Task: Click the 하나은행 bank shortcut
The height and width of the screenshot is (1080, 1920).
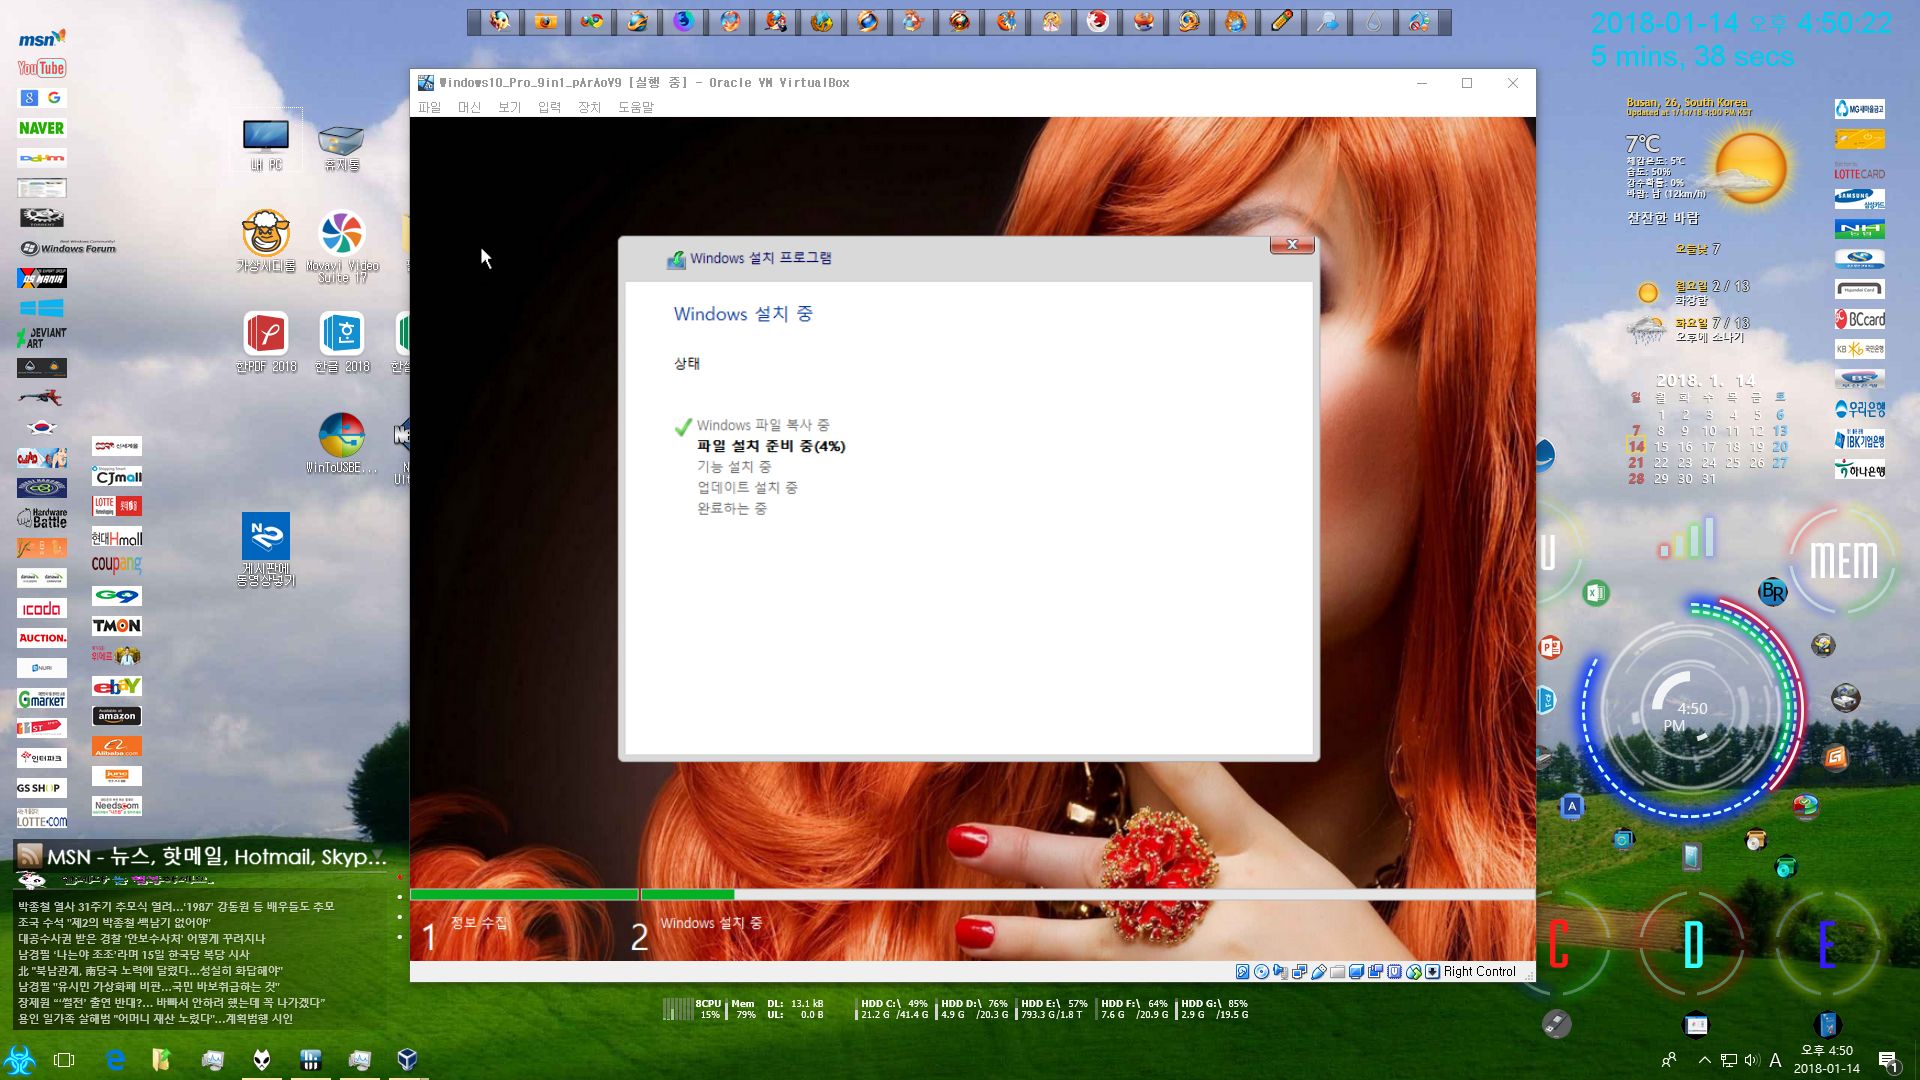Action: point(1860,469)
